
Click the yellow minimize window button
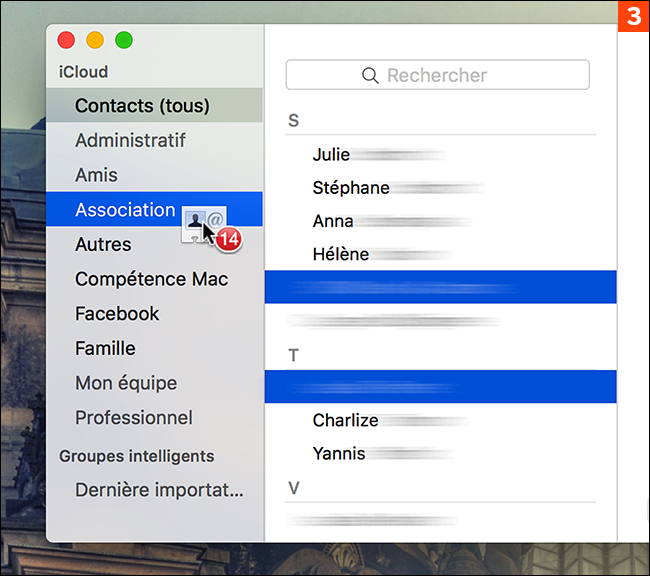pos(95,40)
